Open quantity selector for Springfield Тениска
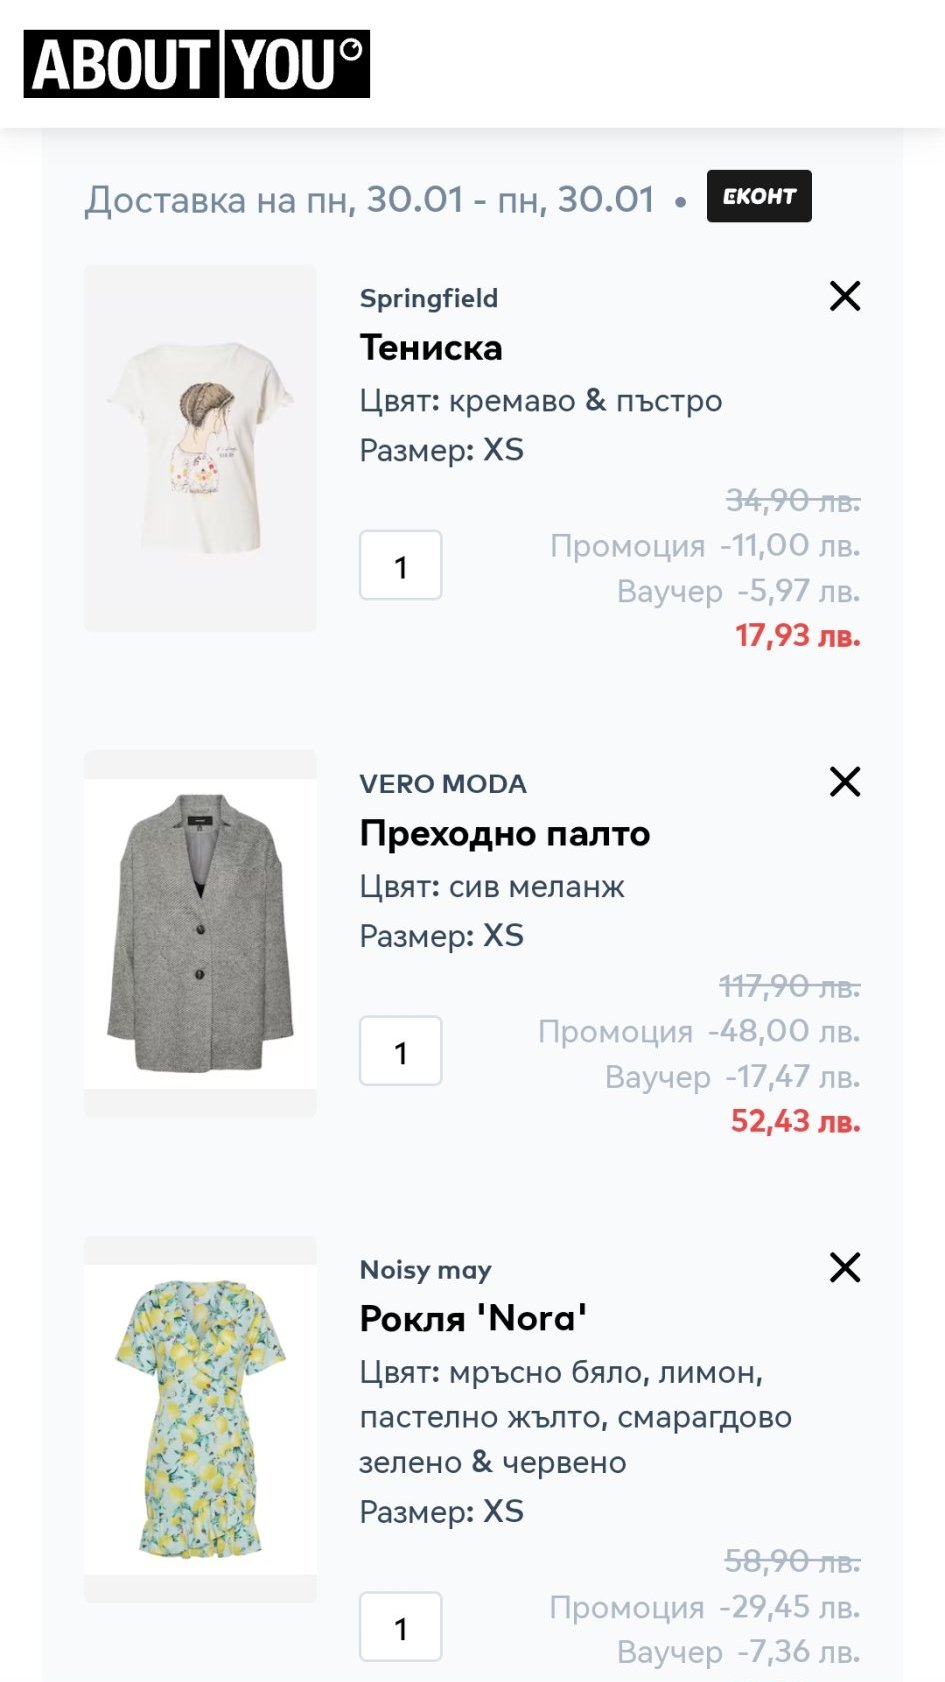 (x=401, y=566)
